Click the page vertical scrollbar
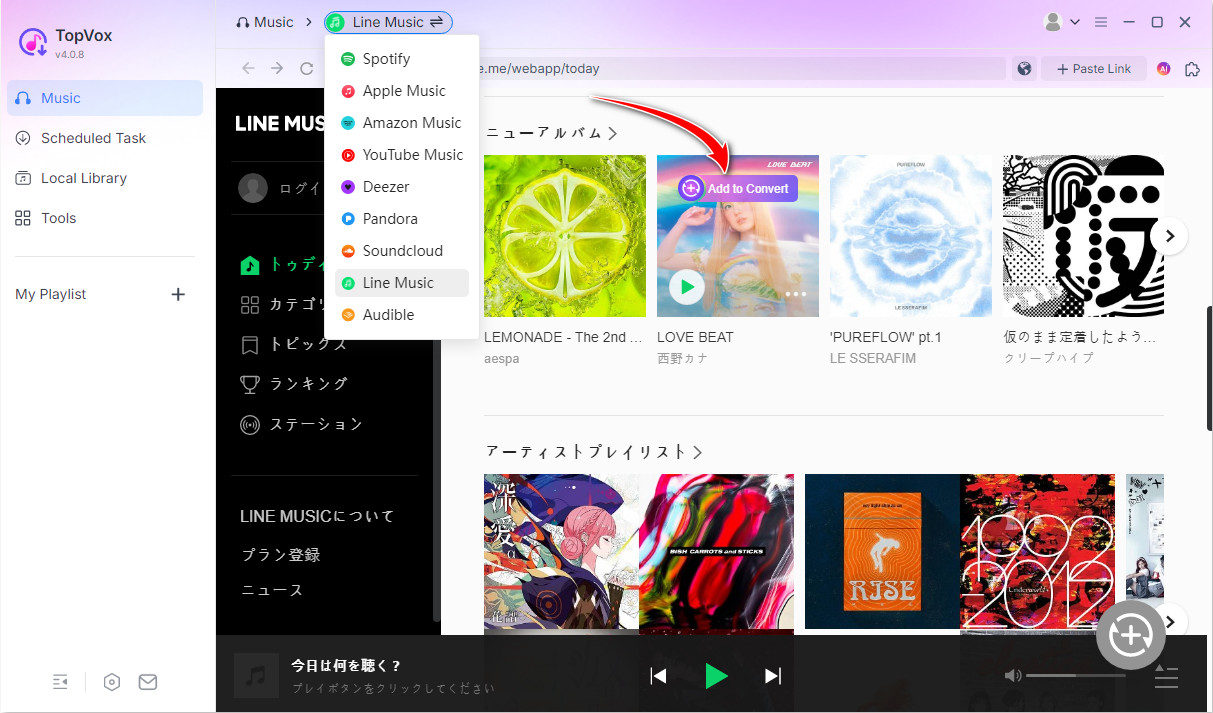The image size is (1213, 713). click(1208, 368)
